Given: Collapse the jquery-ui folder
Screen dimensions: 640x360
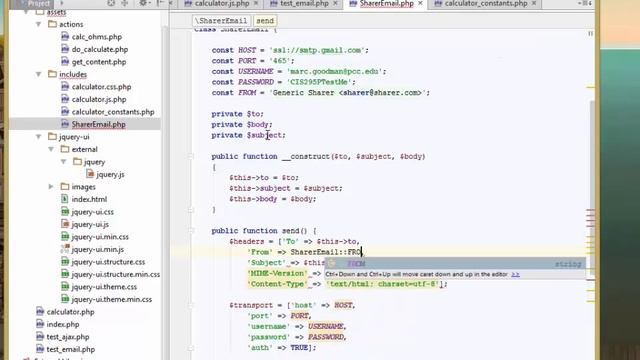Looking at the screenshot, I should coord(38,137).
